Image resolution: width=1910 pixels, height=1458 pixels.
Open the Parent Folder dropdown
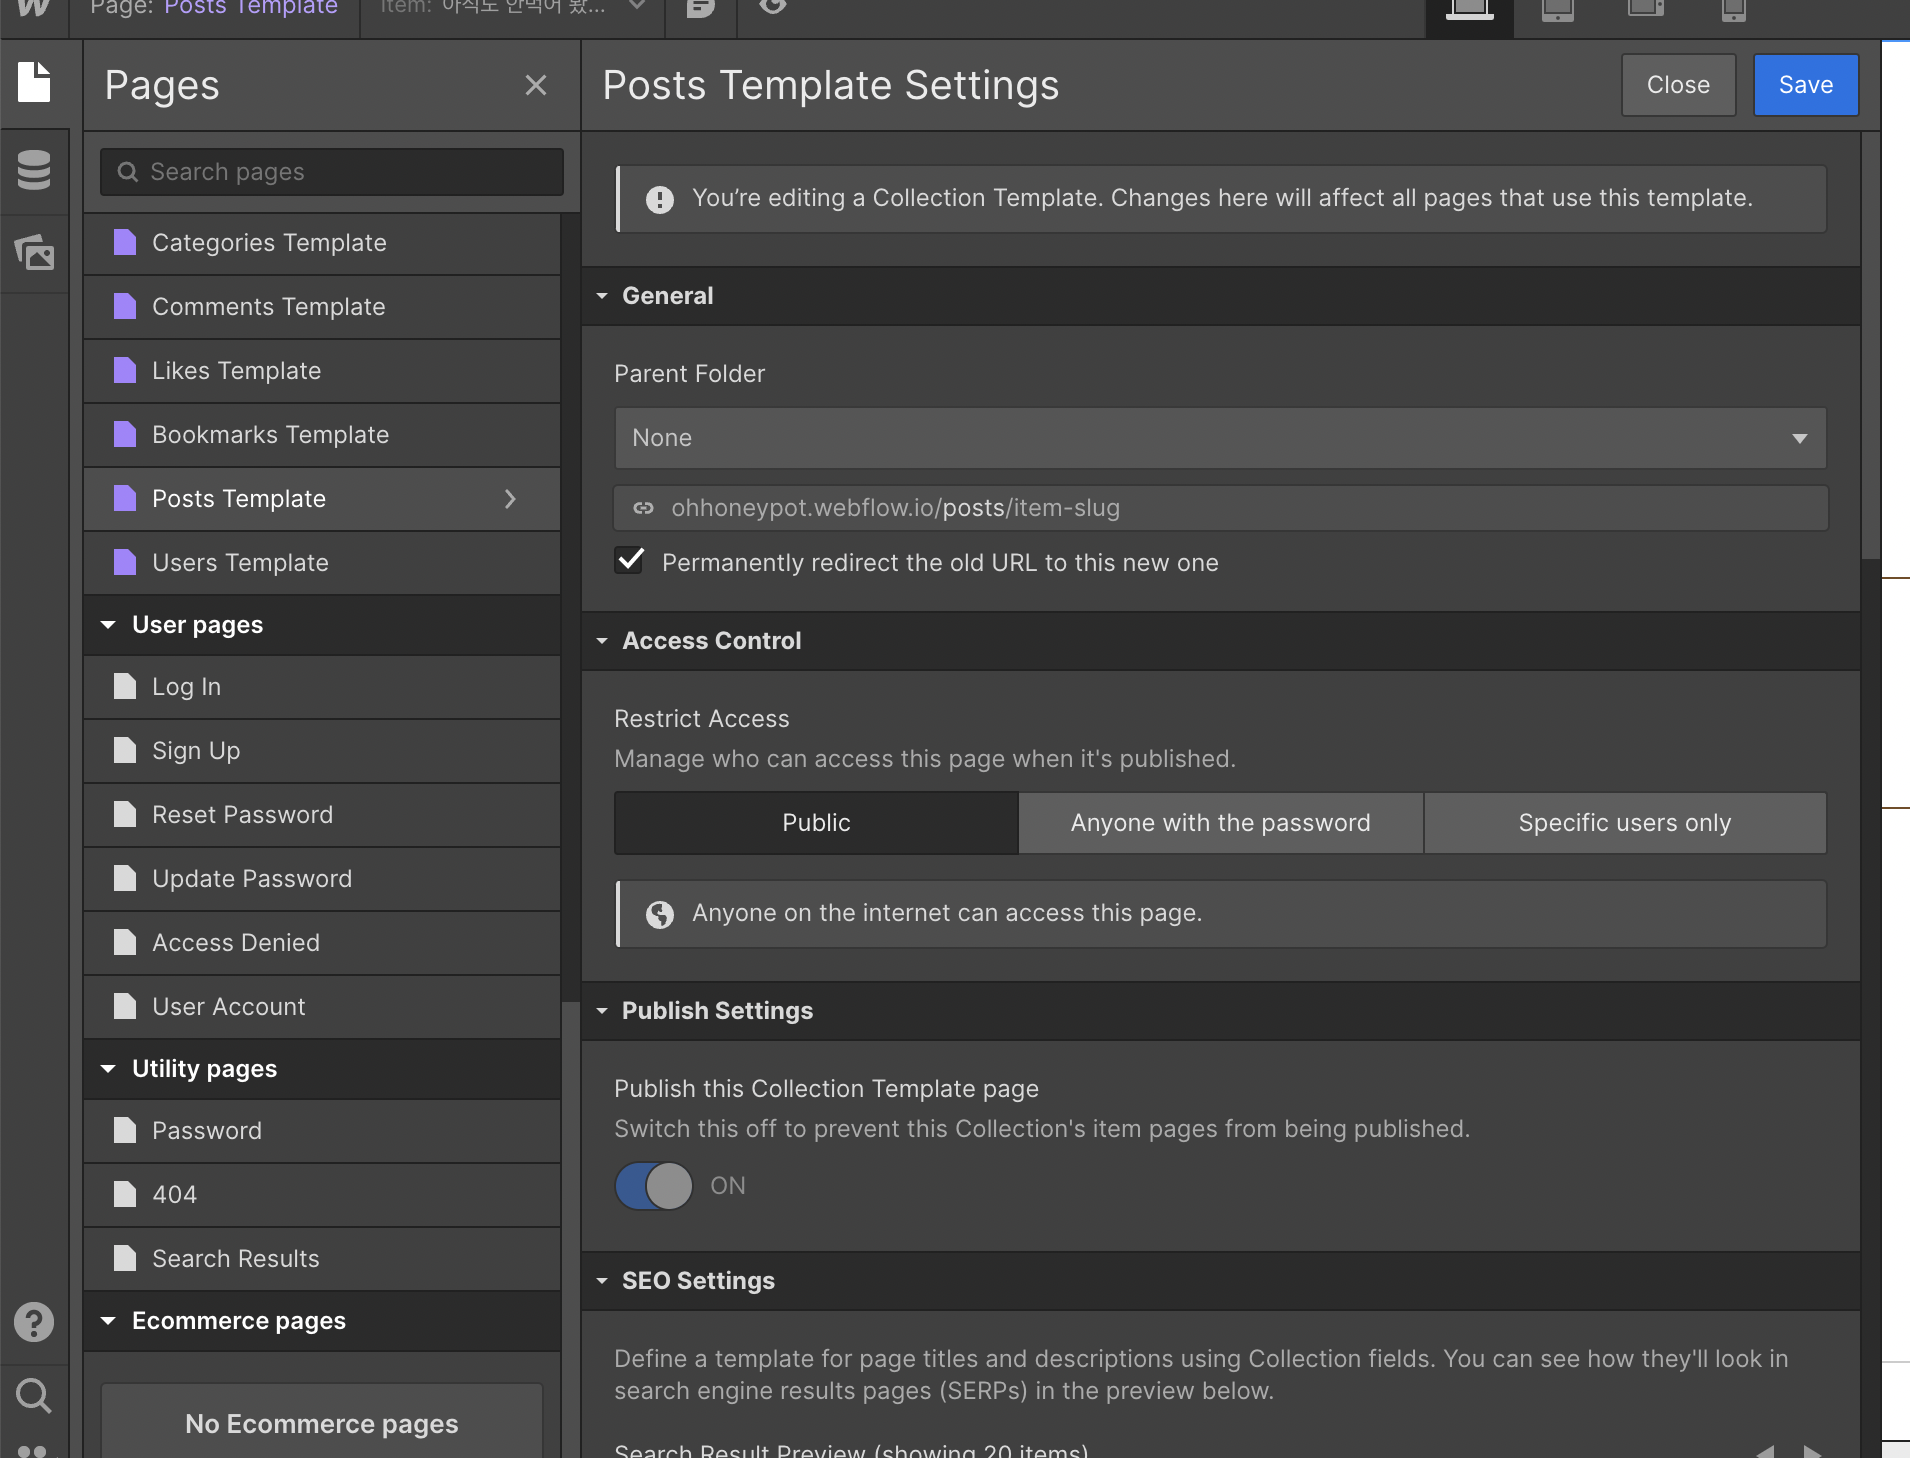[x=1220, y=438]
